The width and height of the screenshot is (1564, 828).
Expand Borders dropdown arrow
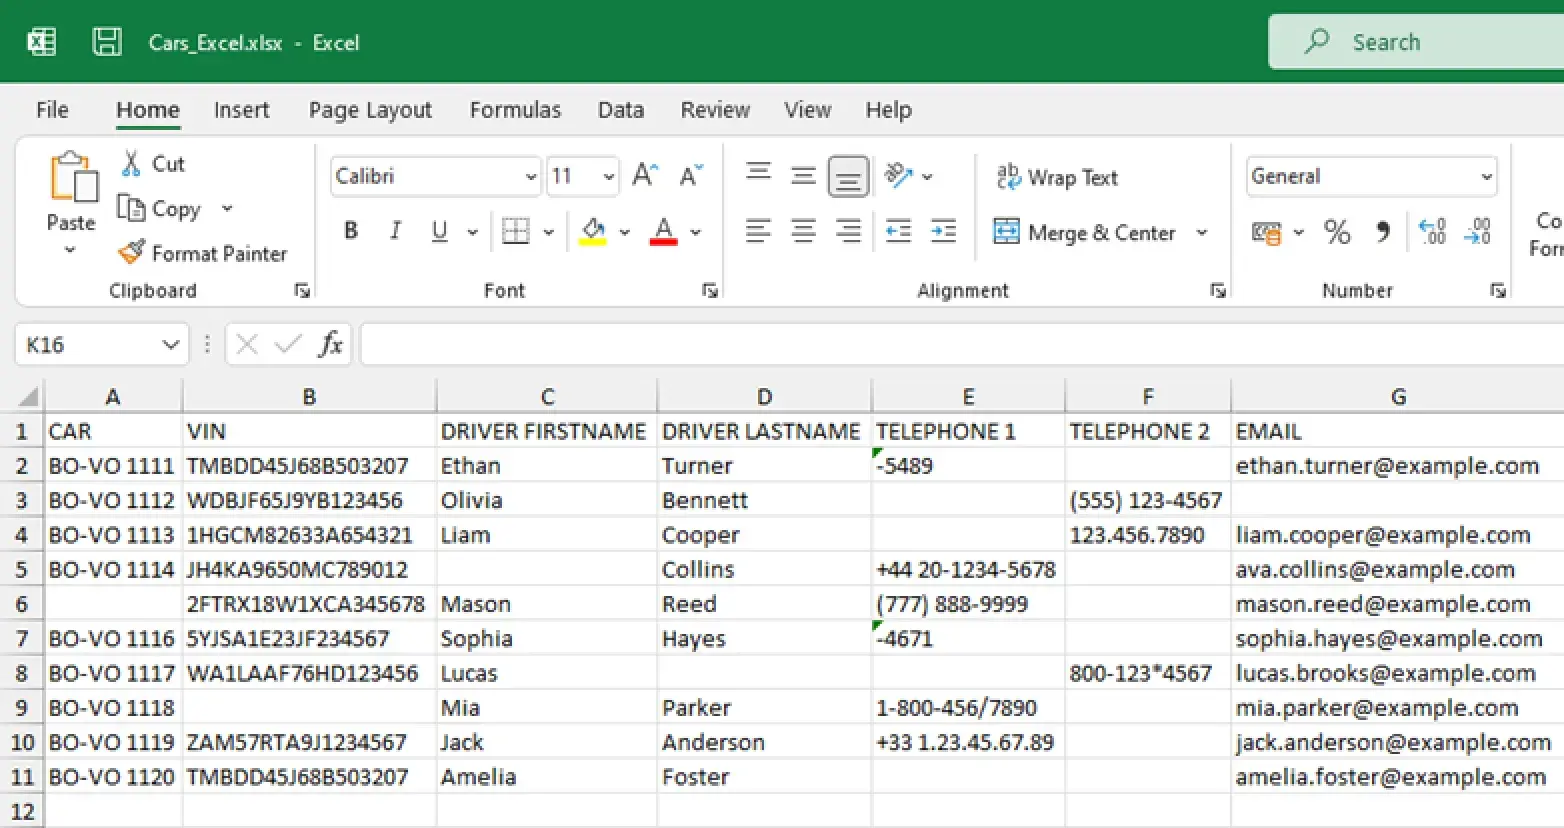(548, 232)
